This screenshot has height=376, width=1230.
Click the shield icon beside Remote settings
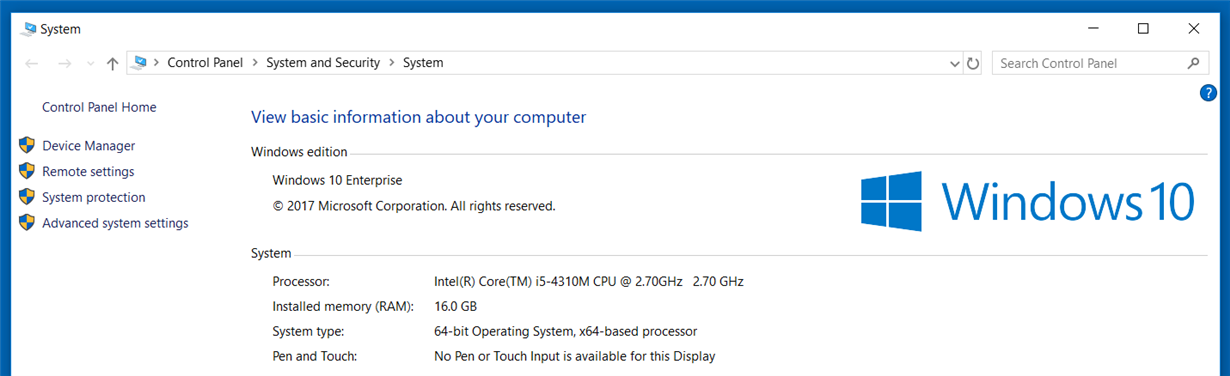[x=27, y=171]
